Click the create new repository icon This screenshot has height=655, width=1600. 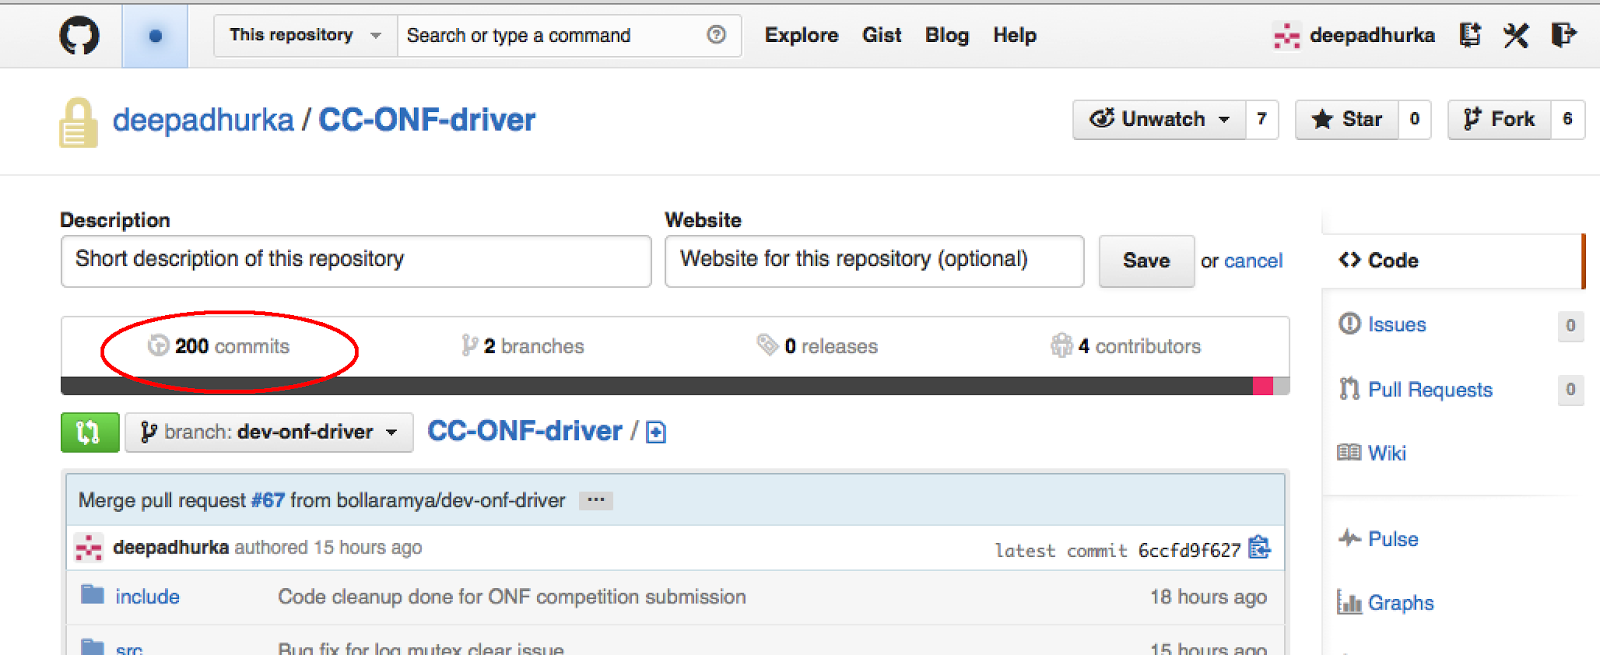1469,35
